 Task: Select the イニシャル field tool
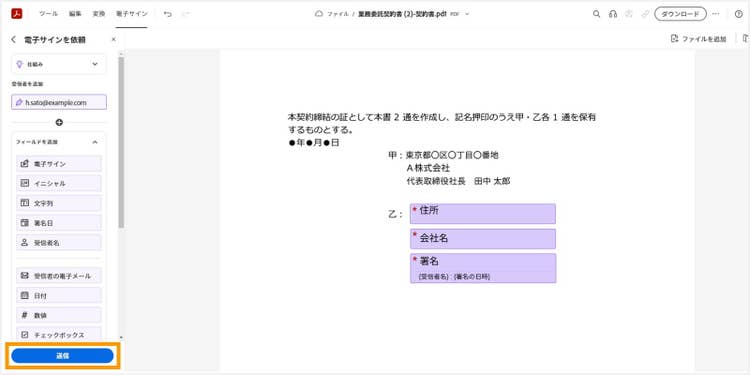59,183
